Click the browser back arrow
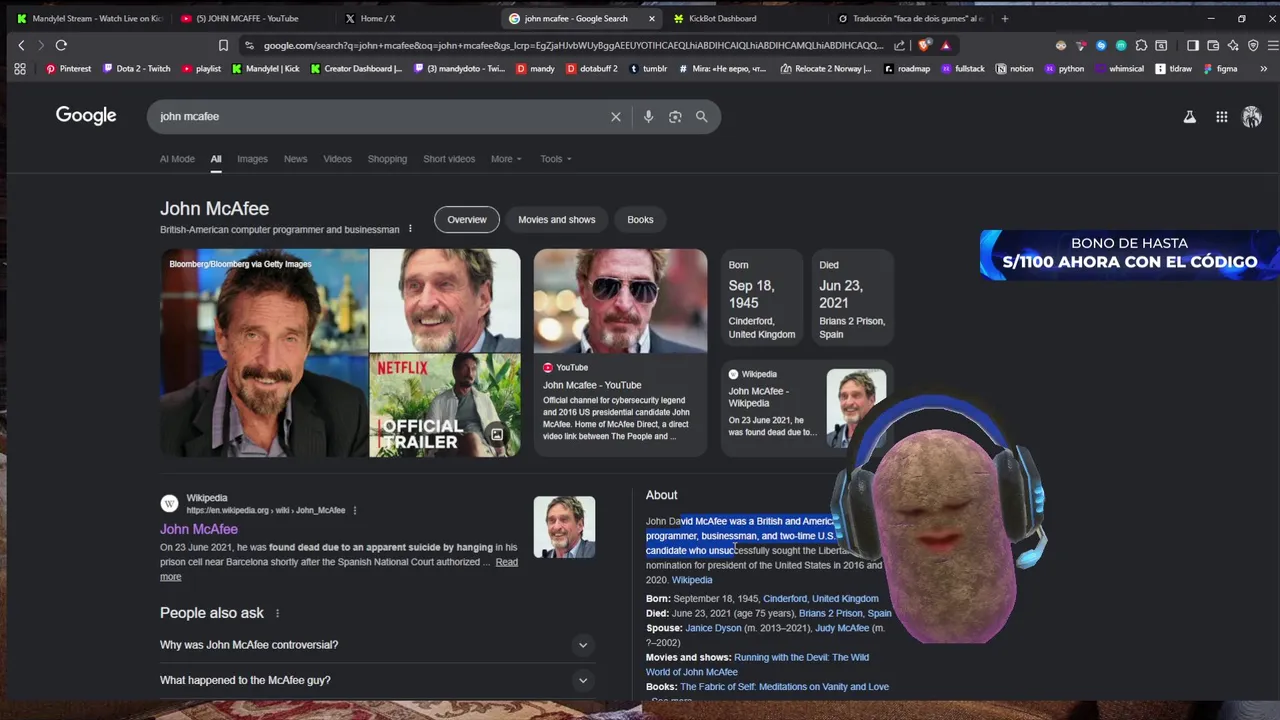 click(x=21, y=45)
